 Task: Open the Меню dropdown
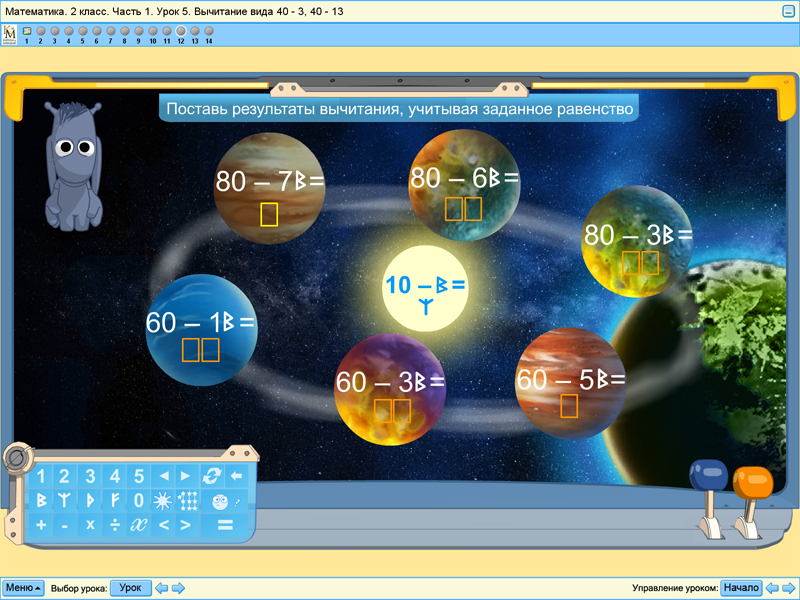23,588
